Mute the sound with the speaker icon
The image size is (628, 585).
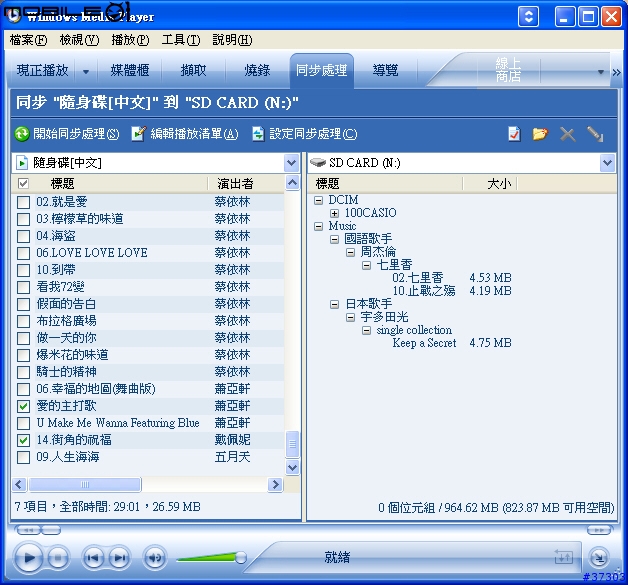pos(155,557)
